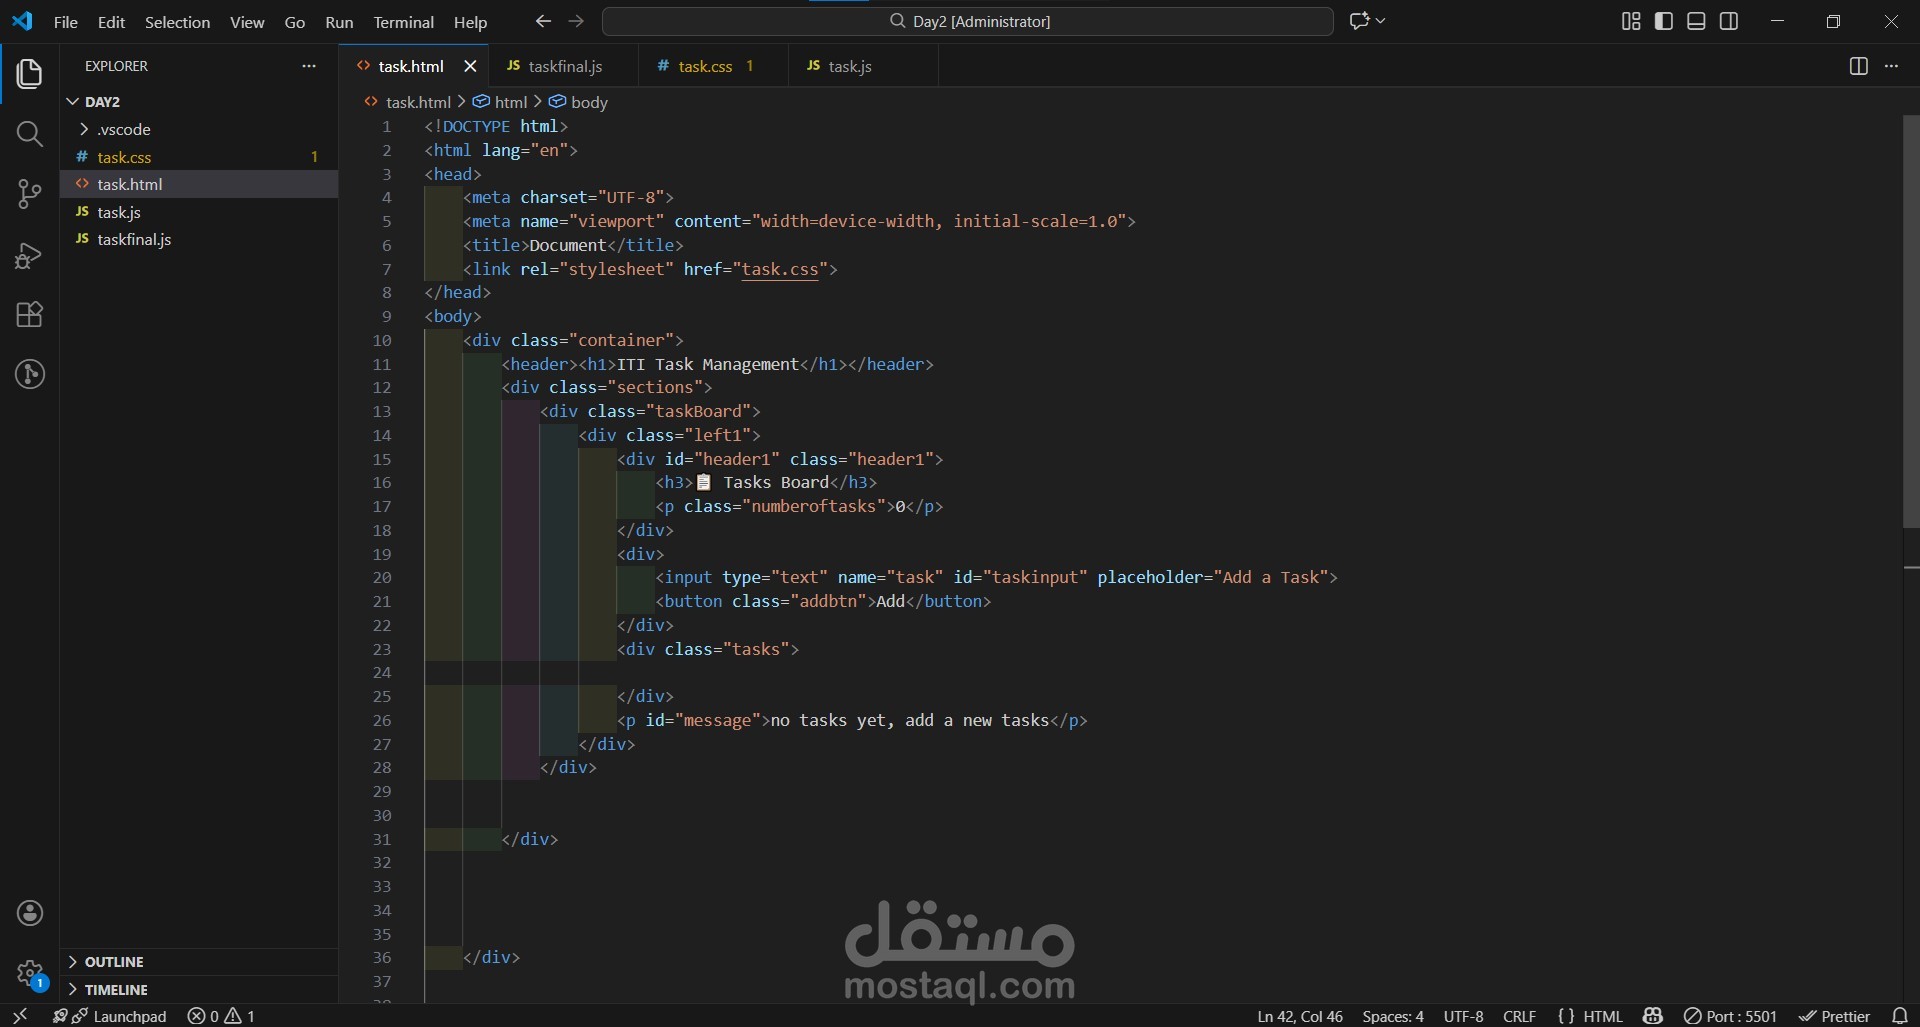1920x1027 pixels.
Task: Open the Copilot chat icon in title bar
Action: pos(1358,21)
